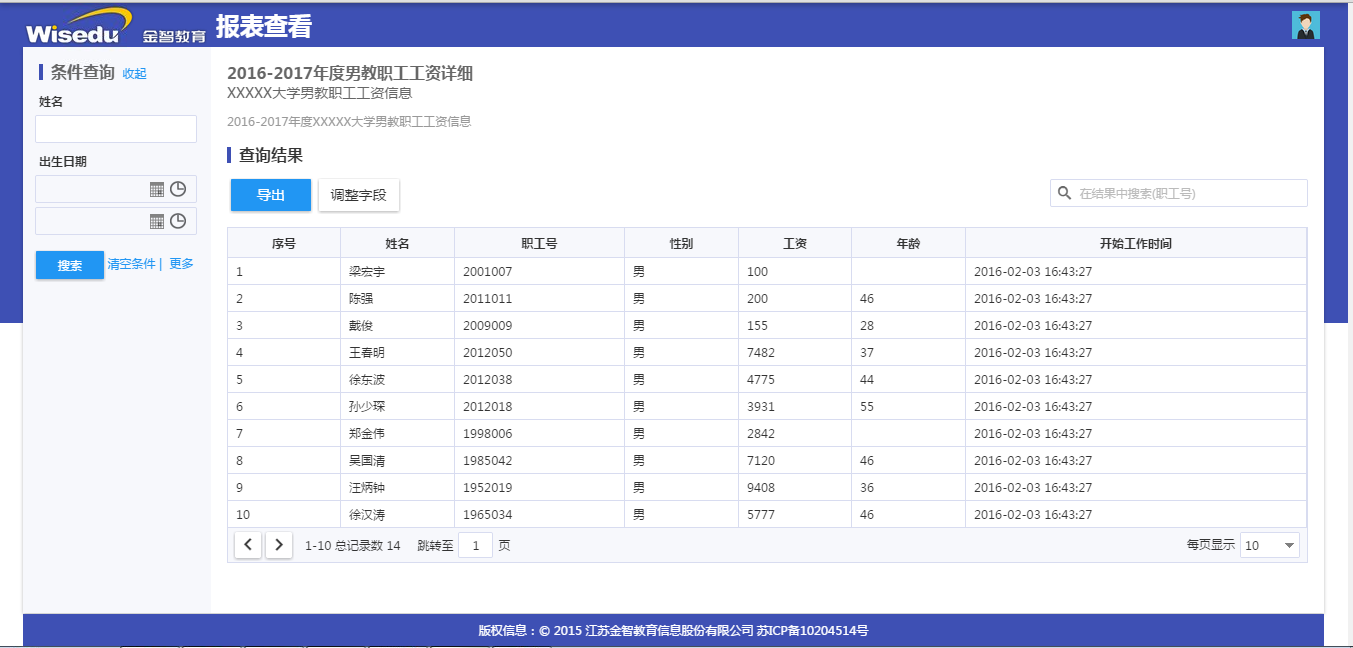
Task: Click the 调整字段 button
Action: [x=358, y=195]
